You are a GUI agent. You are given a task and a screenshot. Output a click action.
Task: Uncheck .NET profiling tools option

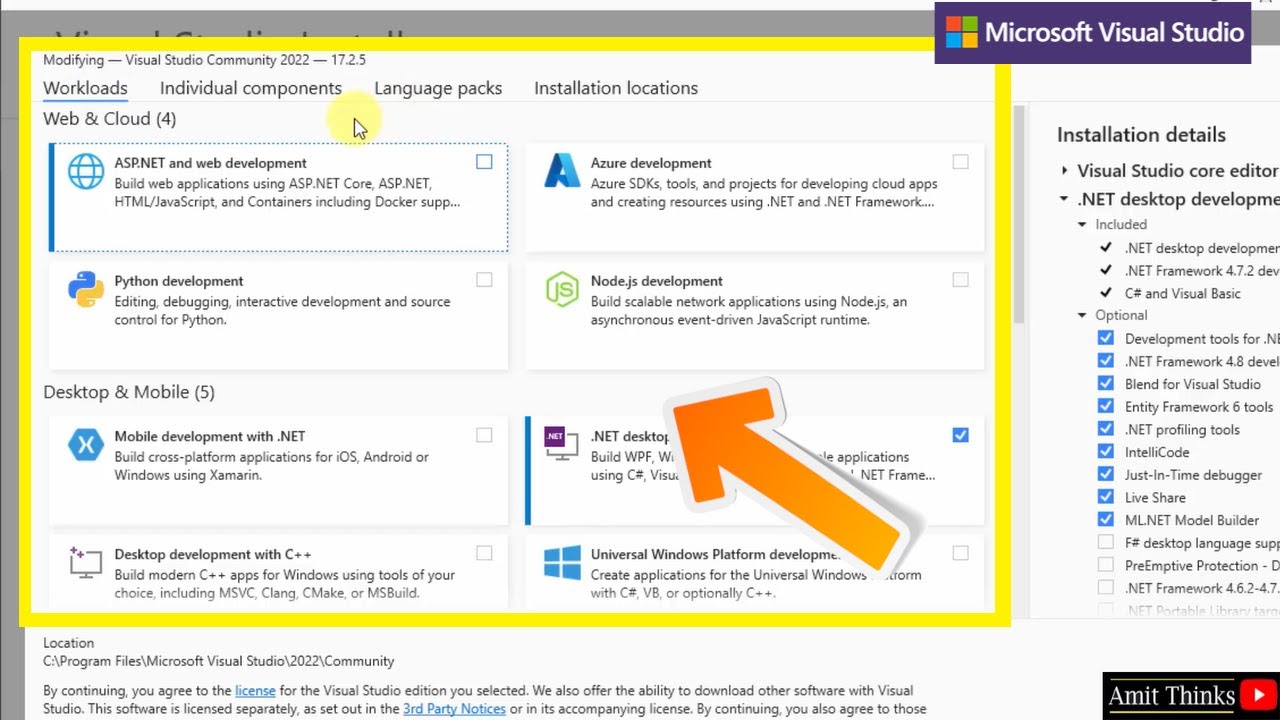(1105, 429)
